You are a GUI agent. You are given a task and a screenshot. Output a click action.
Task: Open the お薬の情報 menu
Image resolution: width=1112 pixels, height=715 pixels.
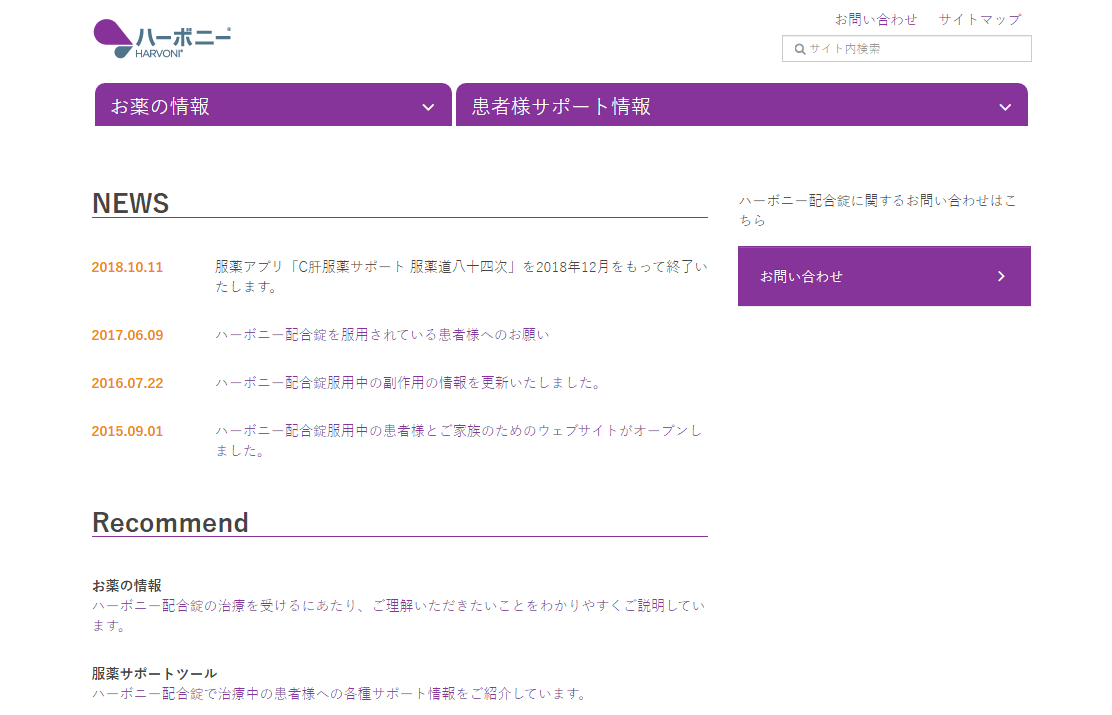pyautogui.click(x=273, y=105)
